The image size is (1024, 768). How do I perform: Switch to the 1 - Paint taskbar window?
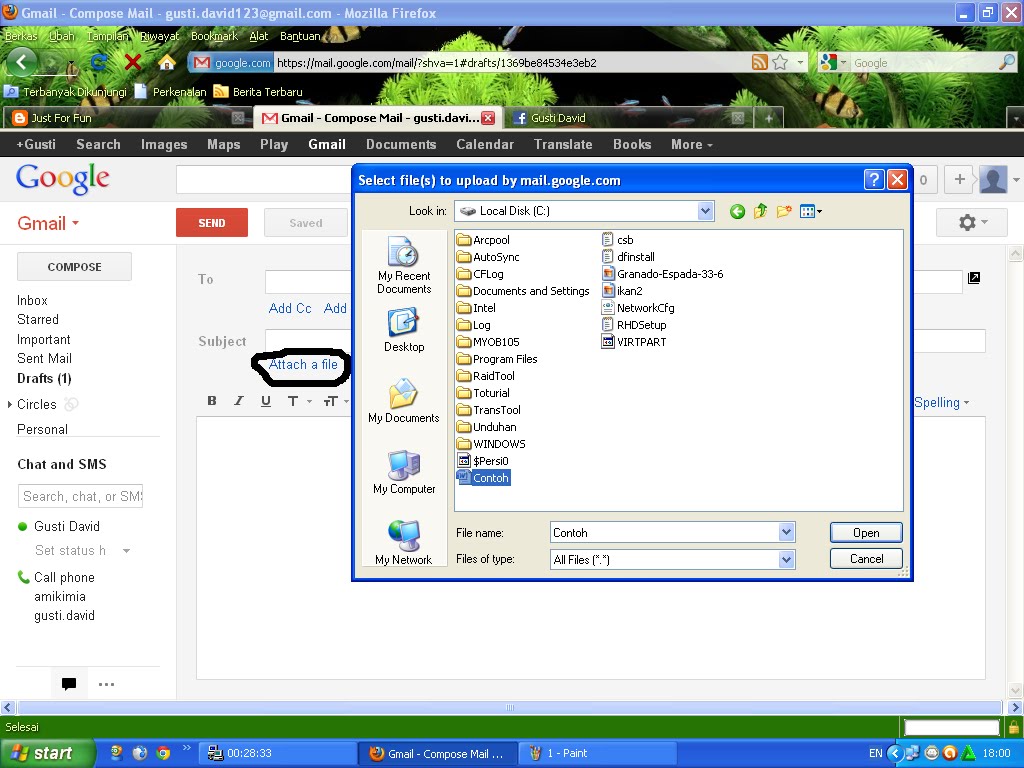598,753
